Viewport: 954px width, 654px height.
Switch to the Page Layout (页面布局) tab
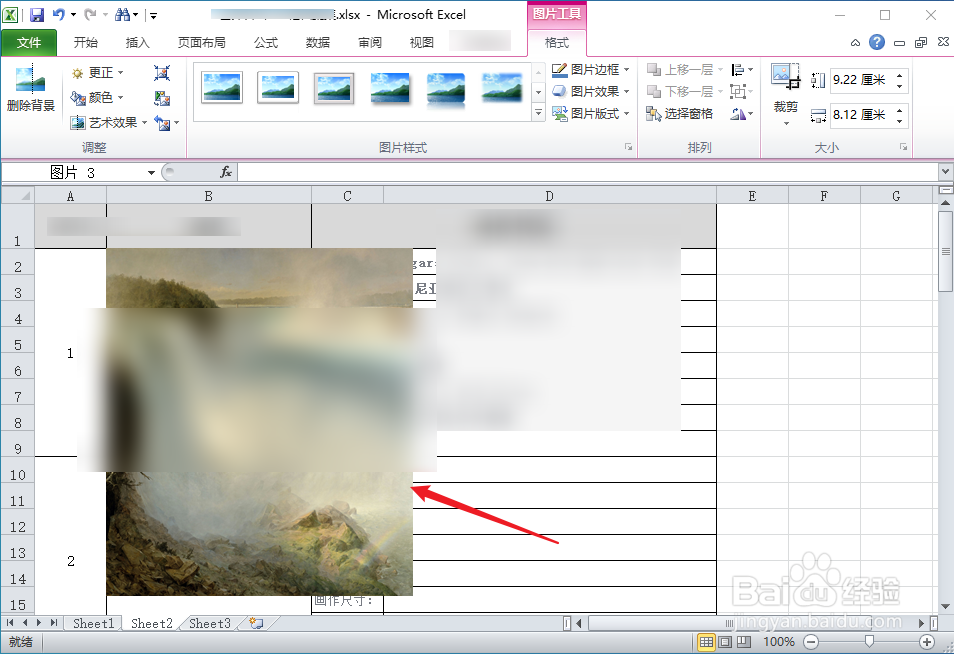[x=201, y=43]
